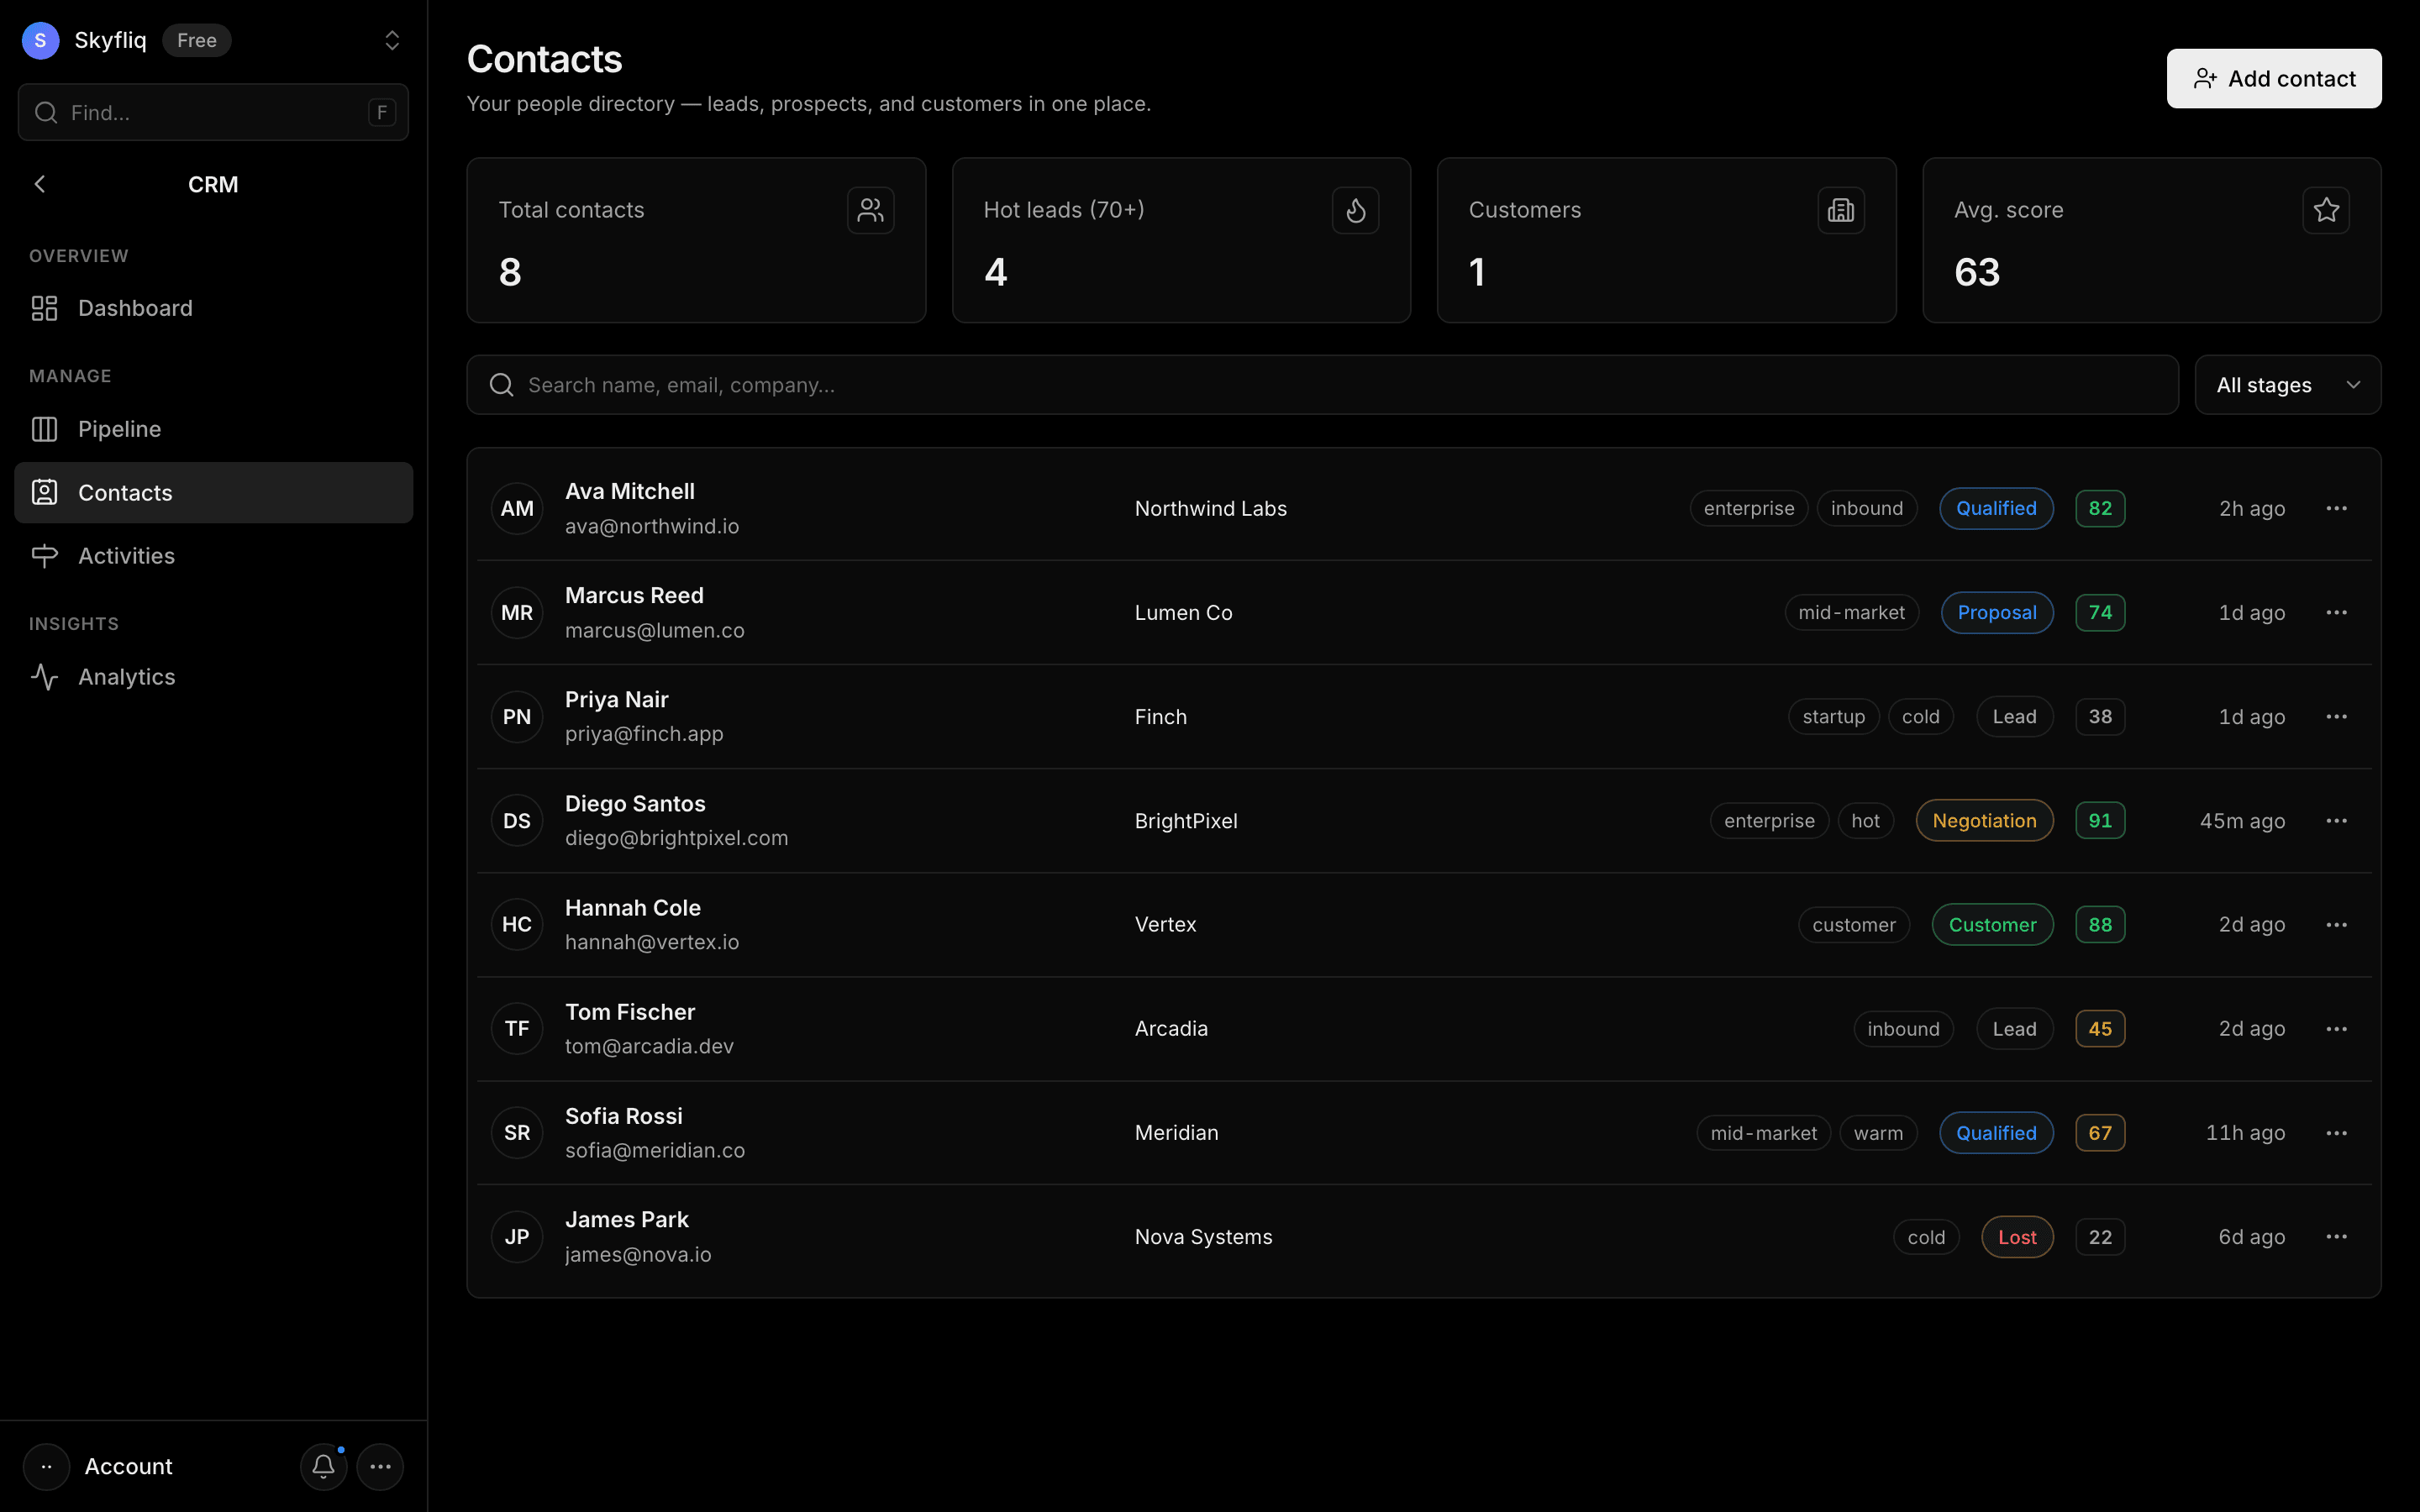
Task: Focus the Search name, email, company field
Action: coord(1322,385)
